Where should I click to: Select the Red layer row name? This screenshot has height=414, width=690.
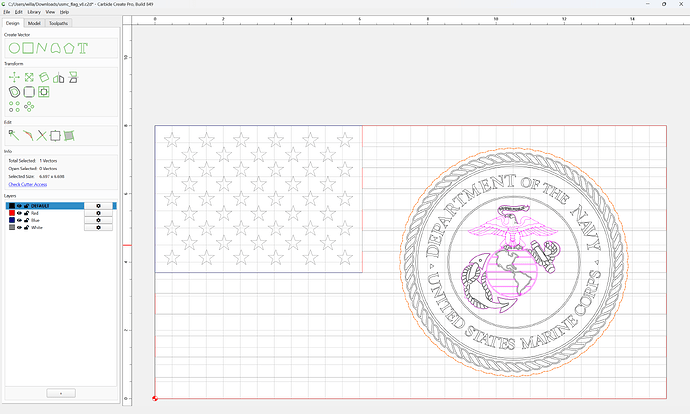click(x=35, y=213)
